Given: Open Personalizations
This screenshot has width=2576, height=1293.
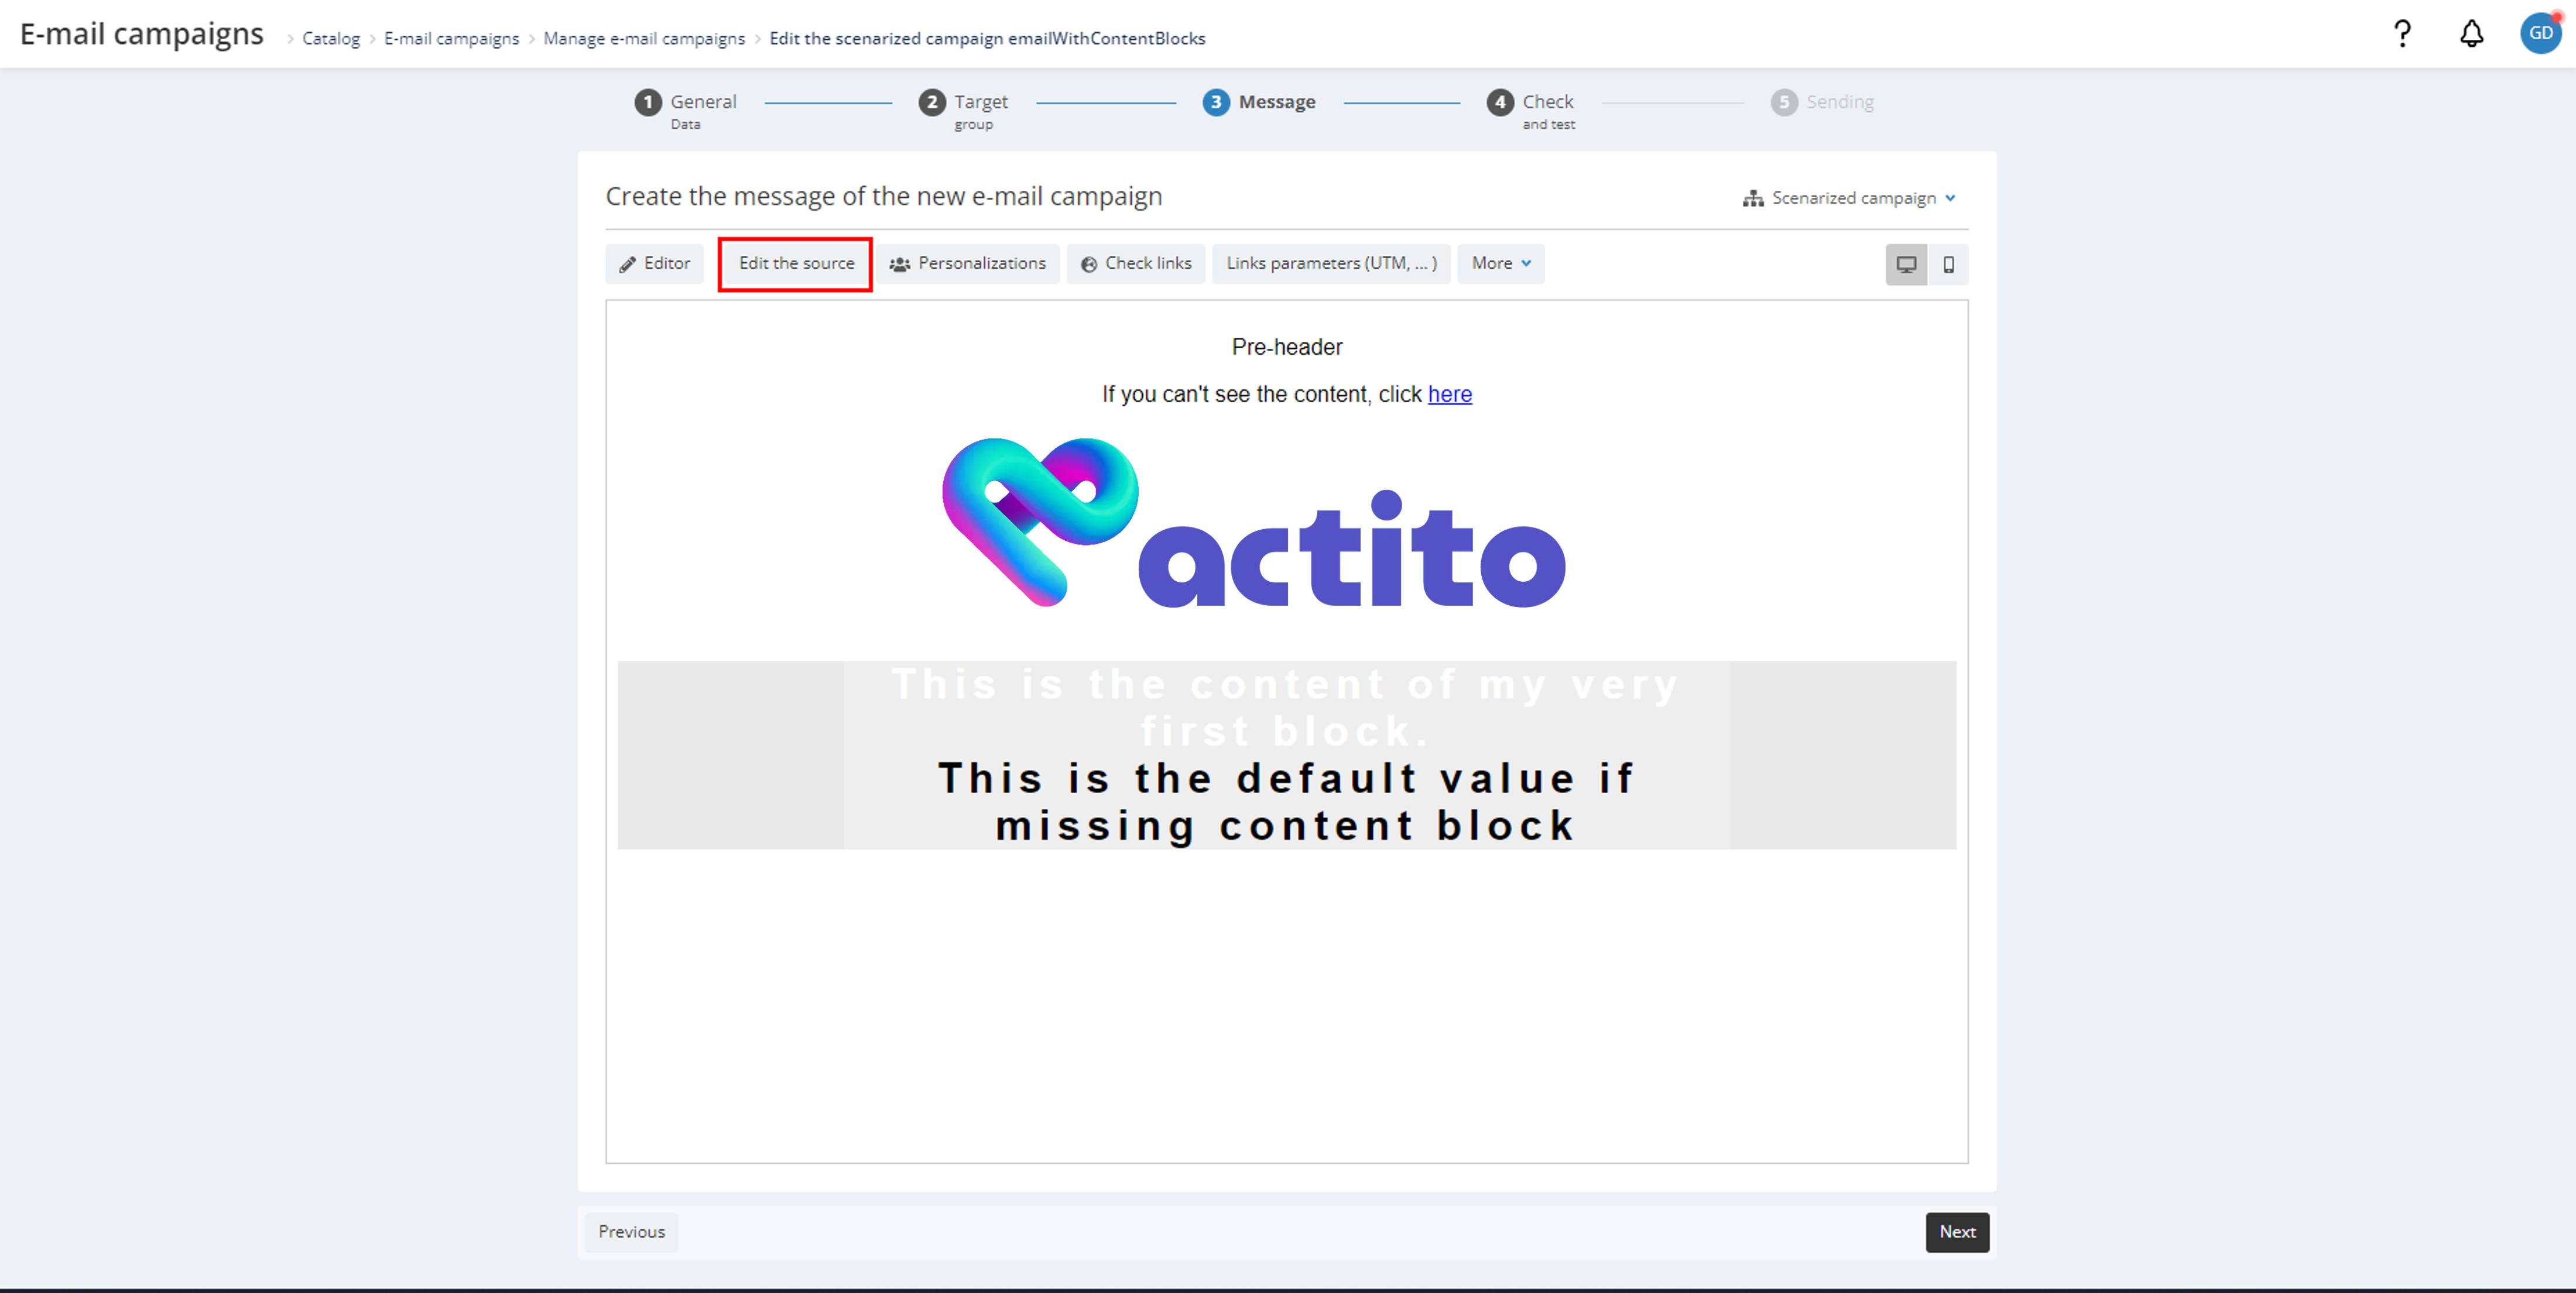Looking at the screenshot, I should (x=968, y=264).
